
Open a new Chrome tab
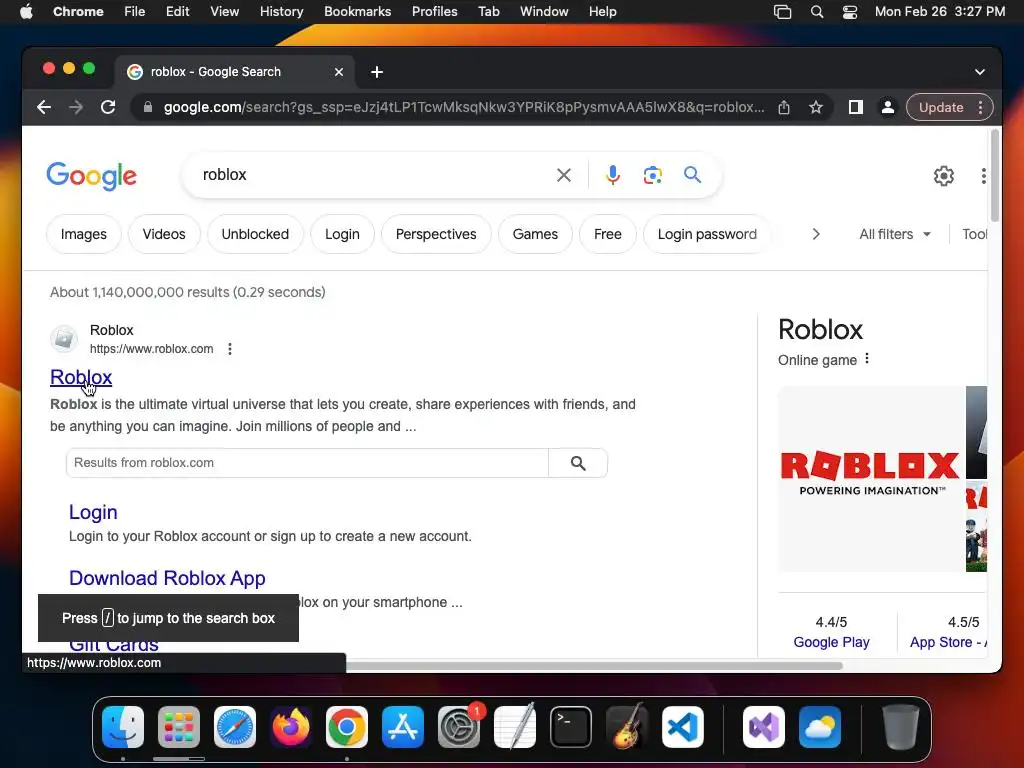[x=377, y=72]
